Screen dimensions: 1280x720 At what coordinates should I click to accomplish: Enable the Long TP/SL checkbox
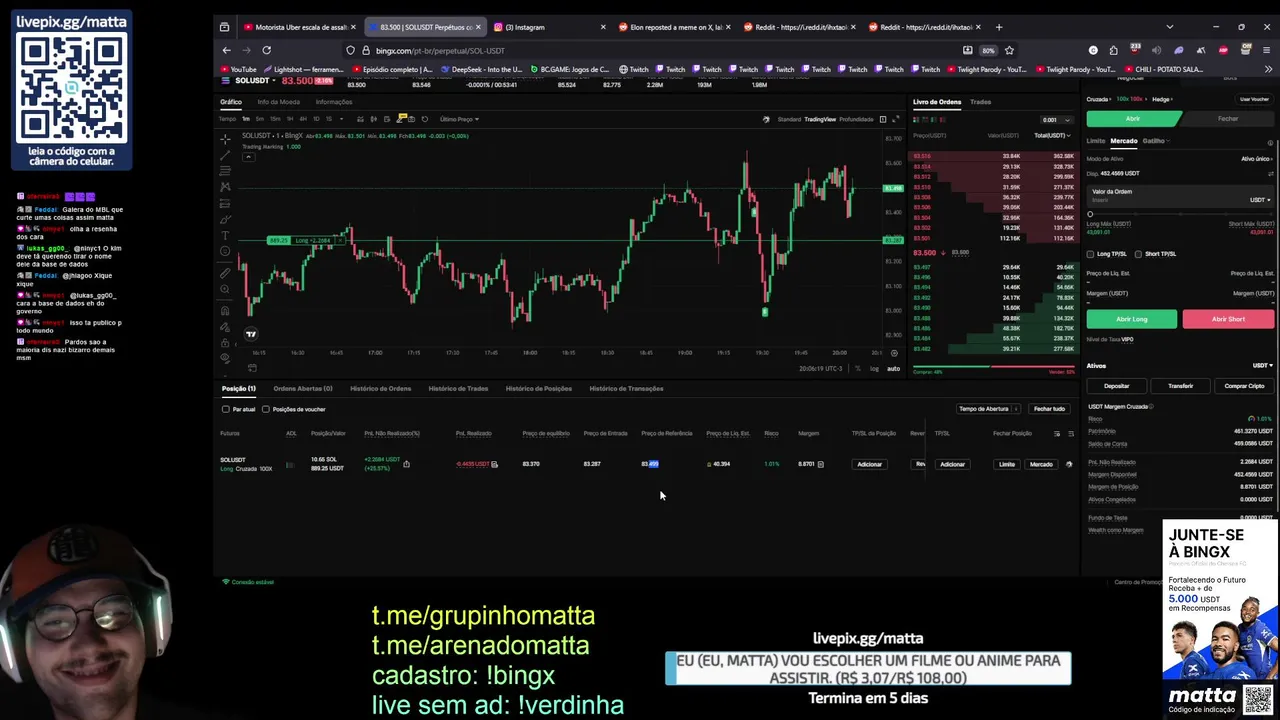tap(1090, 254)
